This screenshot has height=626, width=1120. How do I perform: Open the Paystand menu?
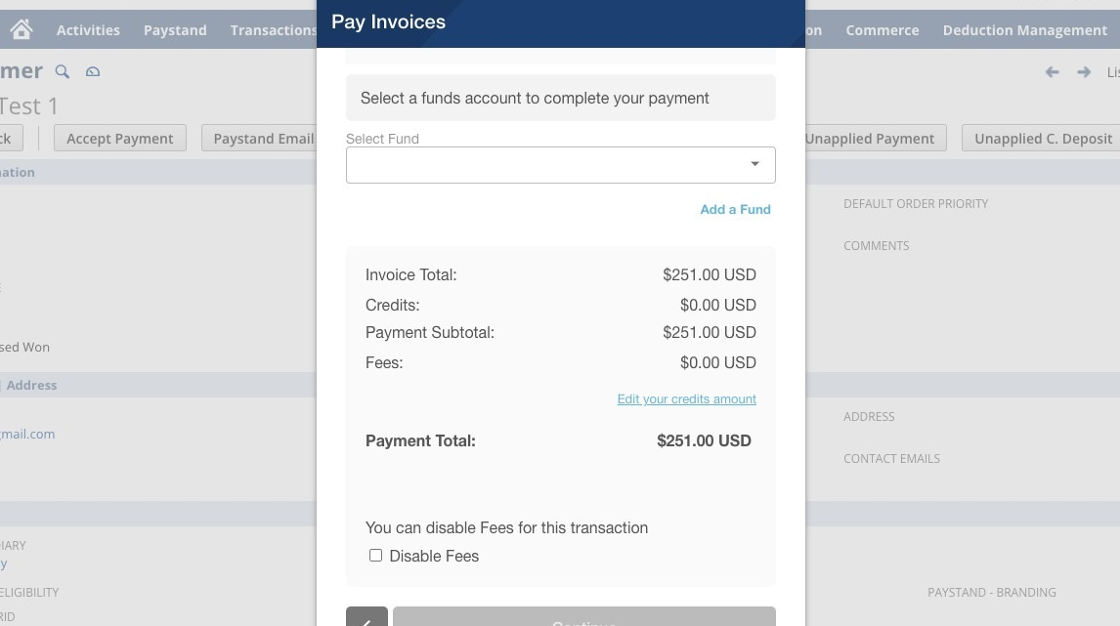[175, 30]
